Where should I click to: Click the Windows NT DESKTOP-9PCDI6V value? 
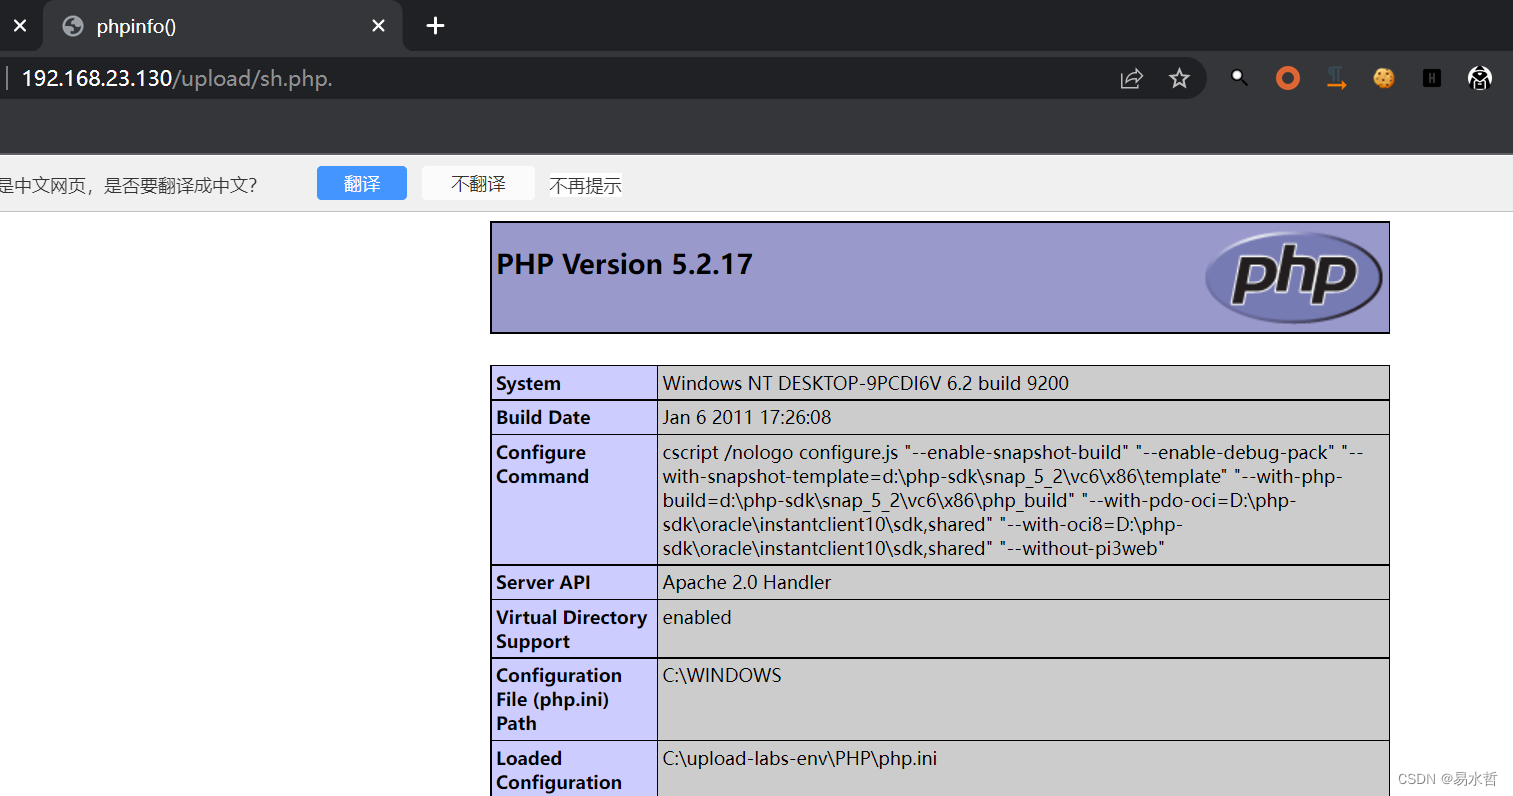(x=865, y=383)
